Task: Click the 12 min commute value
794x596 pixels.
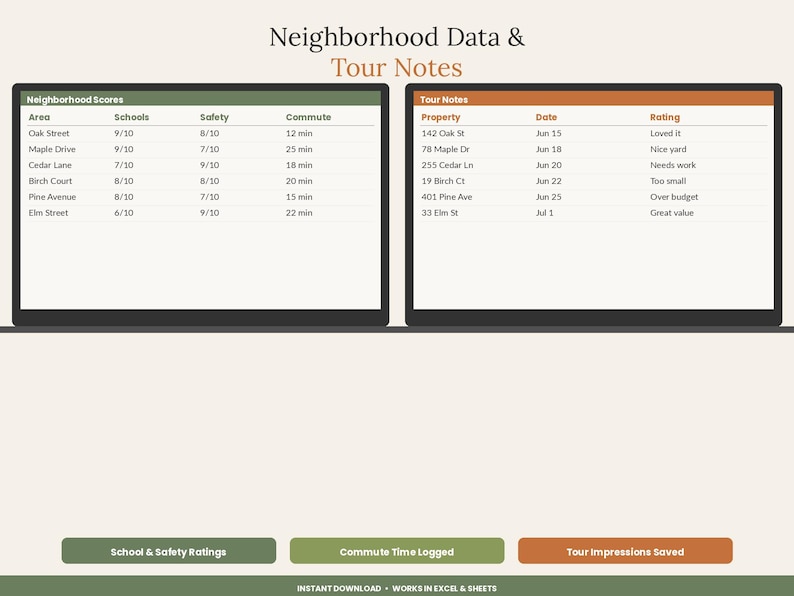Action: click(x=299, y=133)
